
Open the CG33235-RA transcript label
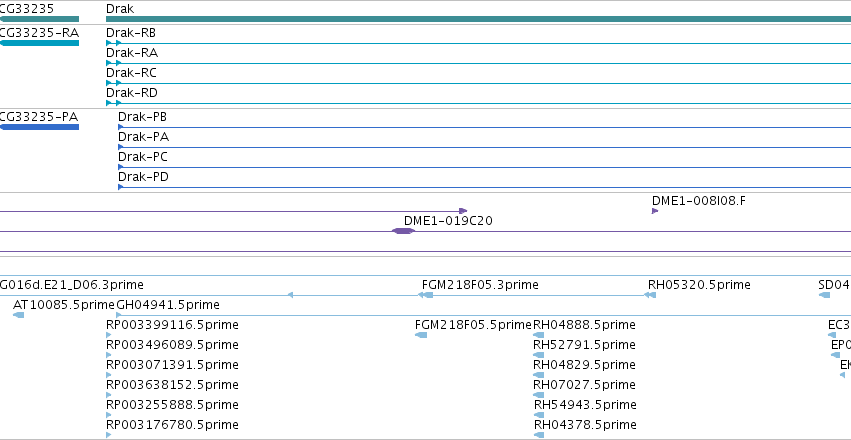pos(39,33)
